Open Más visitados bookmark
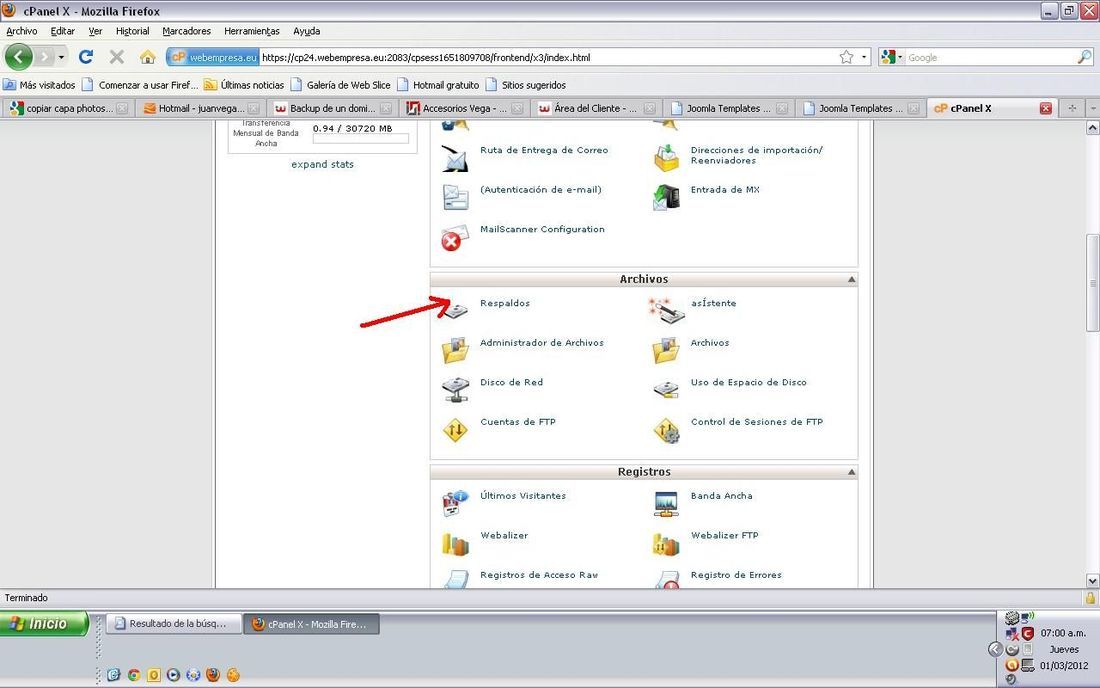The width and height of the screenshot is (1100, 688). [39, 85]
